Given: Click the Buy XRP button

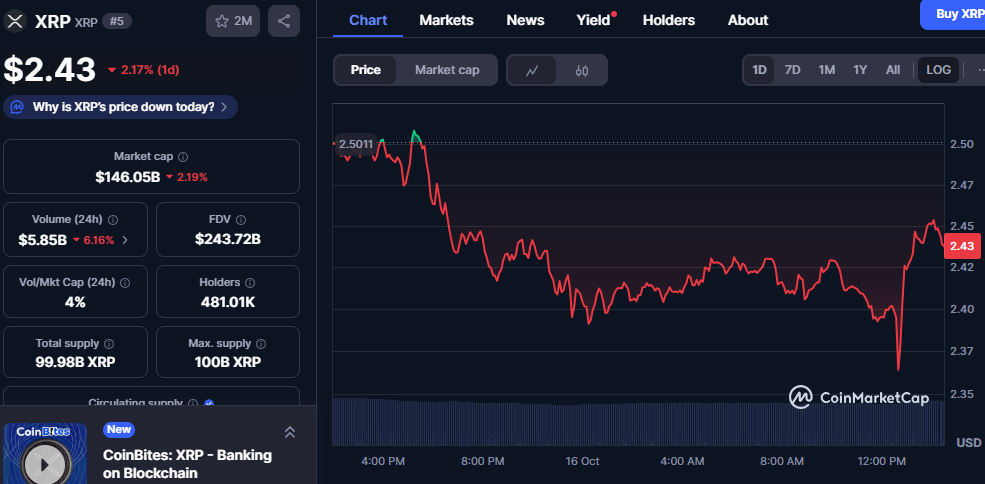Looking at the screenshot, I should (x=957, y=14).
